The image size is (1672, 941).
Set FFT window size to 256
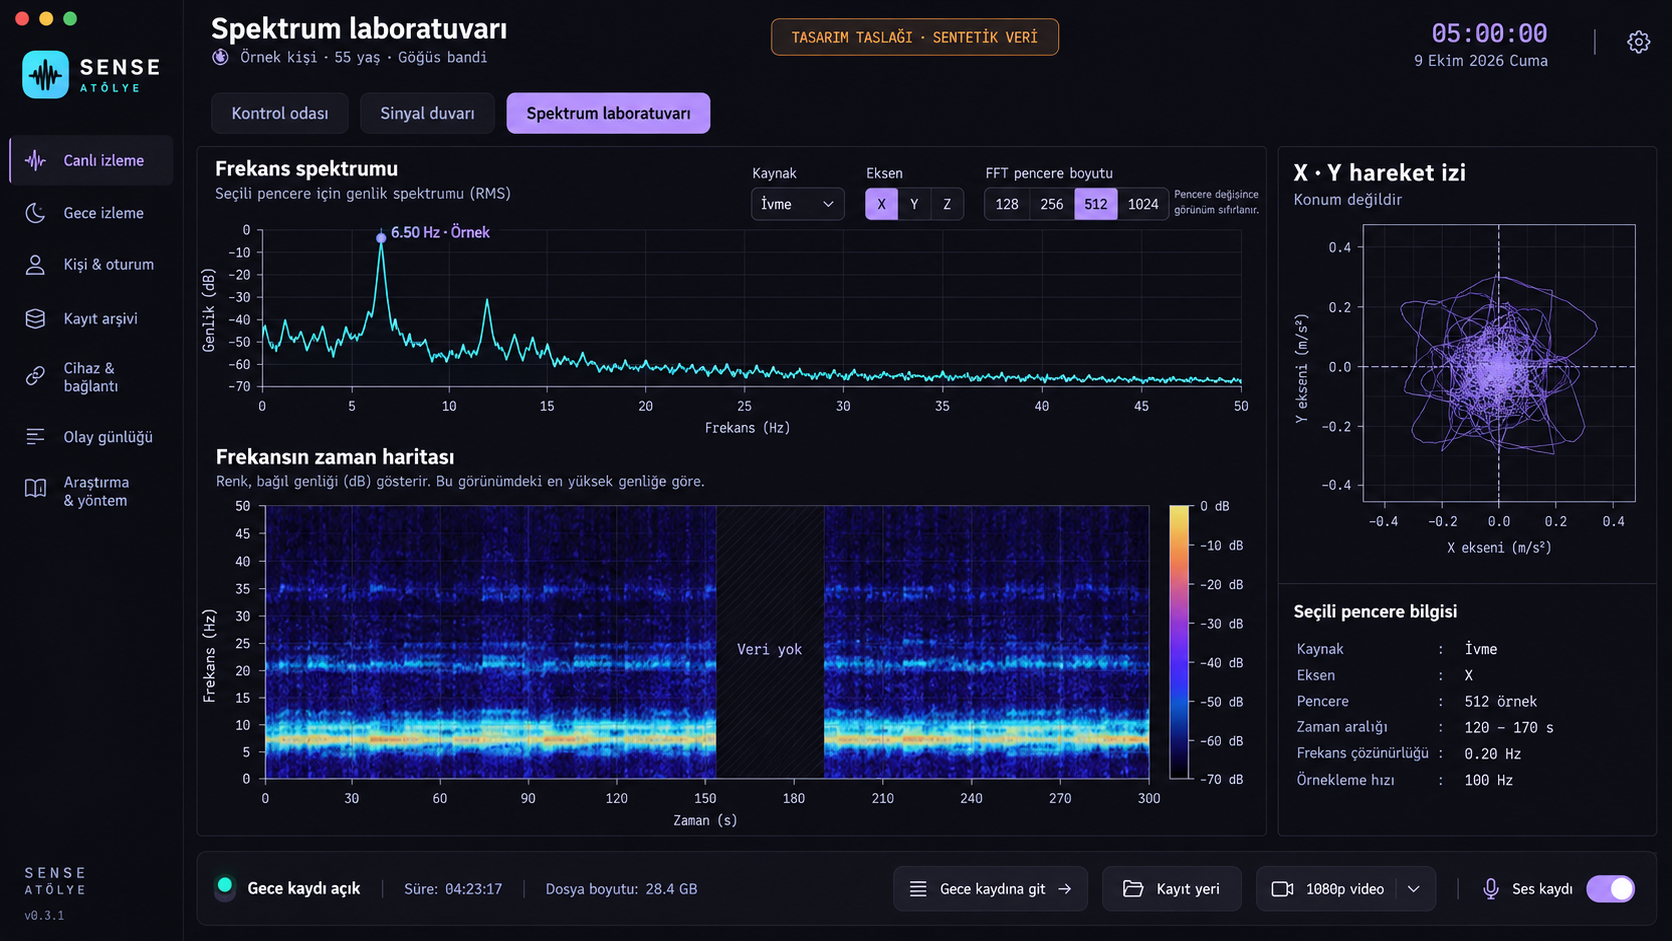1052,204
